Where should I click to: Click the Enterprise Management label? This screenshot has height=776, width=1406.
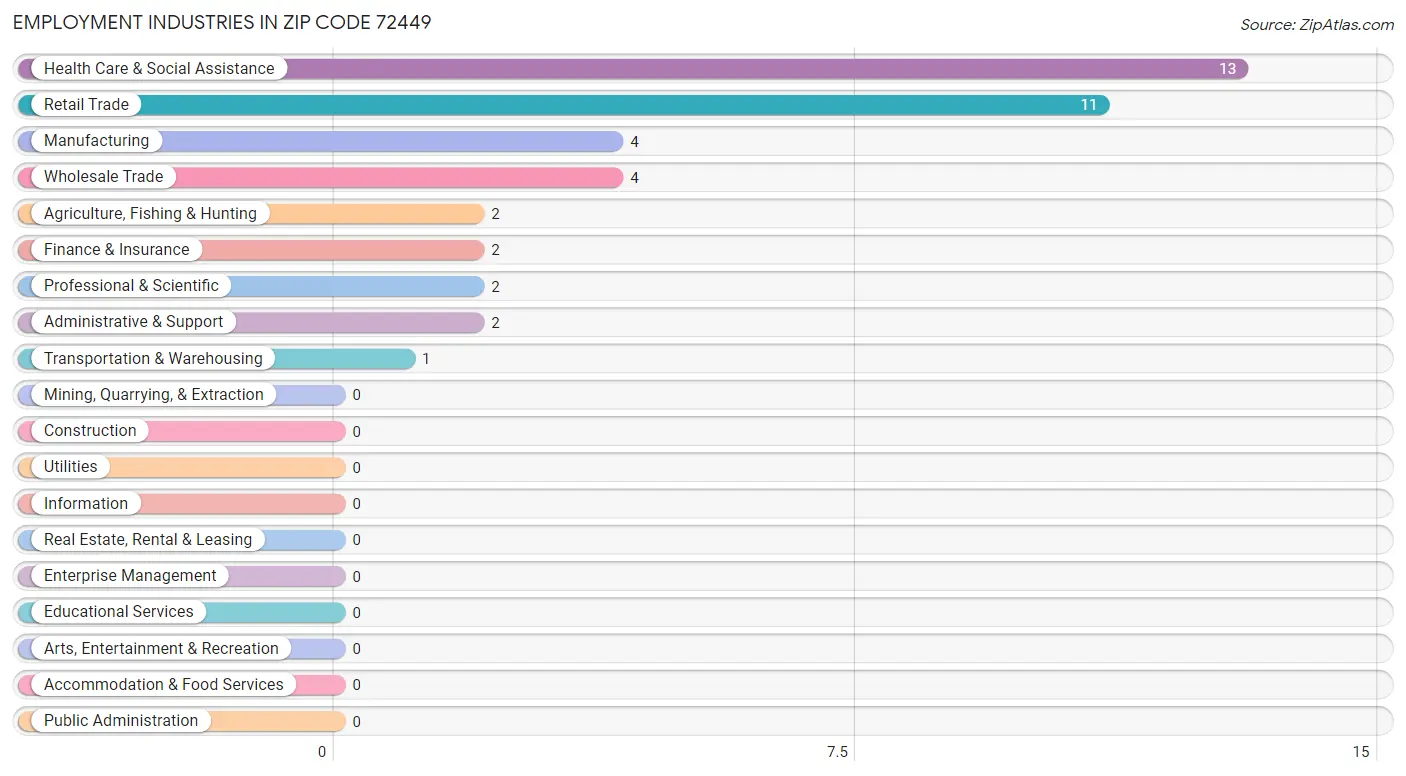pos(130,575)
